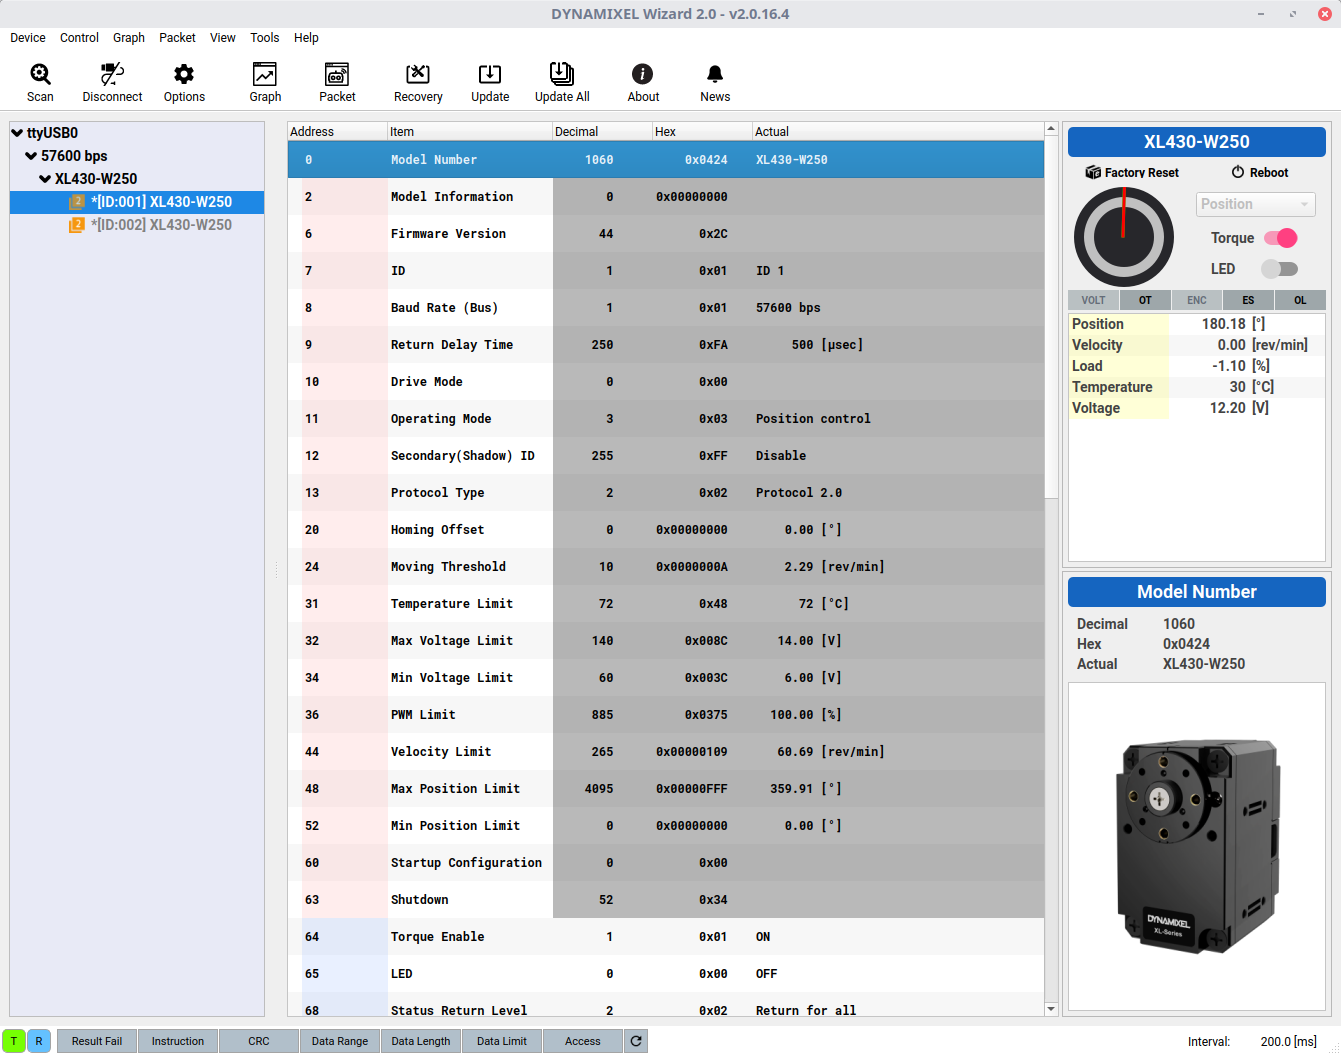Image resolution: width=1341 pixels, height=1055 pixels.
Task: Select the Operating Mode row
Action: click(666, 419)
